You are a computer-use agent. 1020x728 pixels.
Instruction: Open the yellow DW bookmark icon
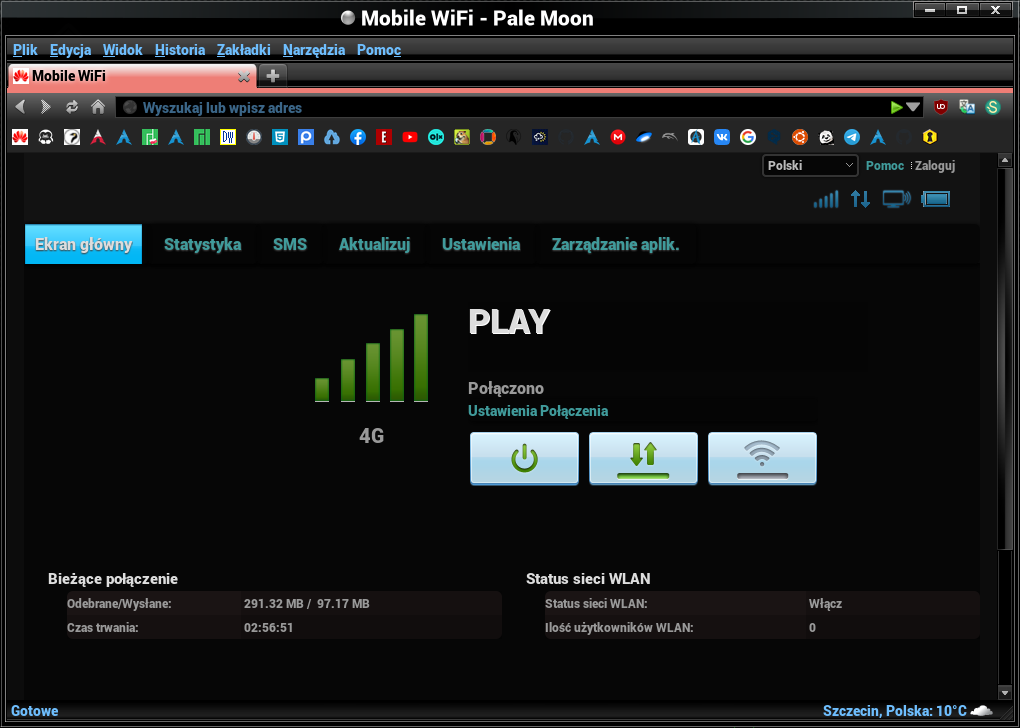[x=228, y=137]
